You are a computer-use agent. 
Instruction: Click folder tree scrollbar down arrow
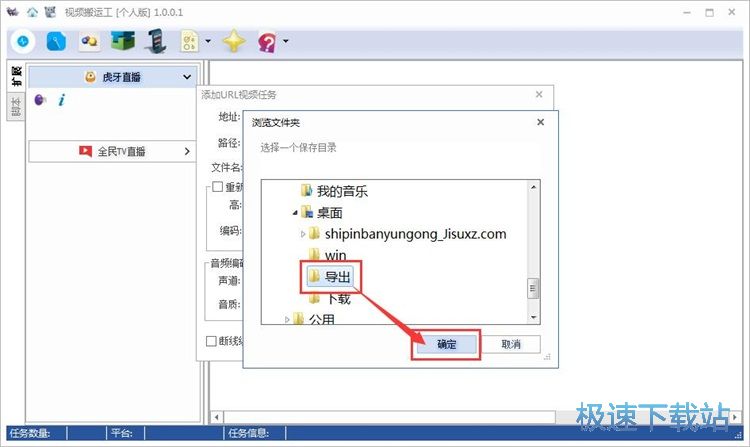click(533, 317)
